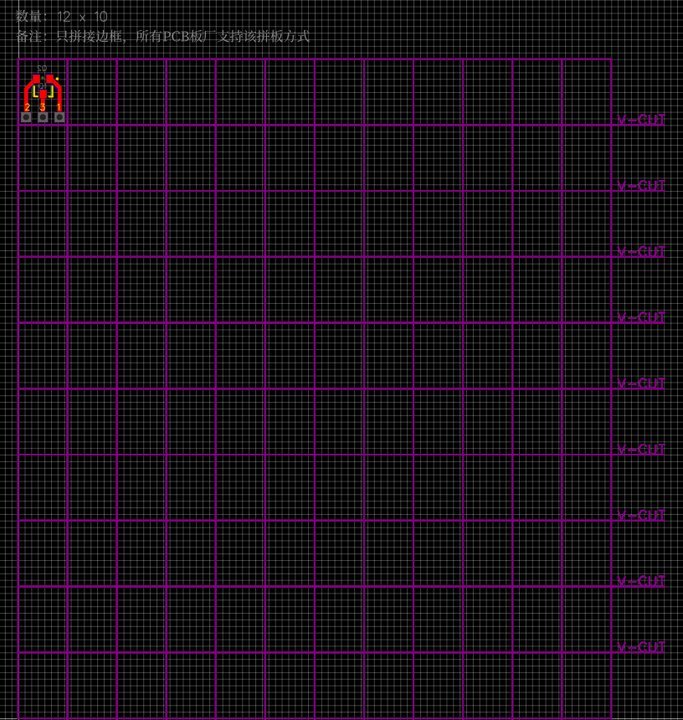Click the 数量 12 x 10 text
The width and height of the screenshot is (683, 720).
pos(62,17)
